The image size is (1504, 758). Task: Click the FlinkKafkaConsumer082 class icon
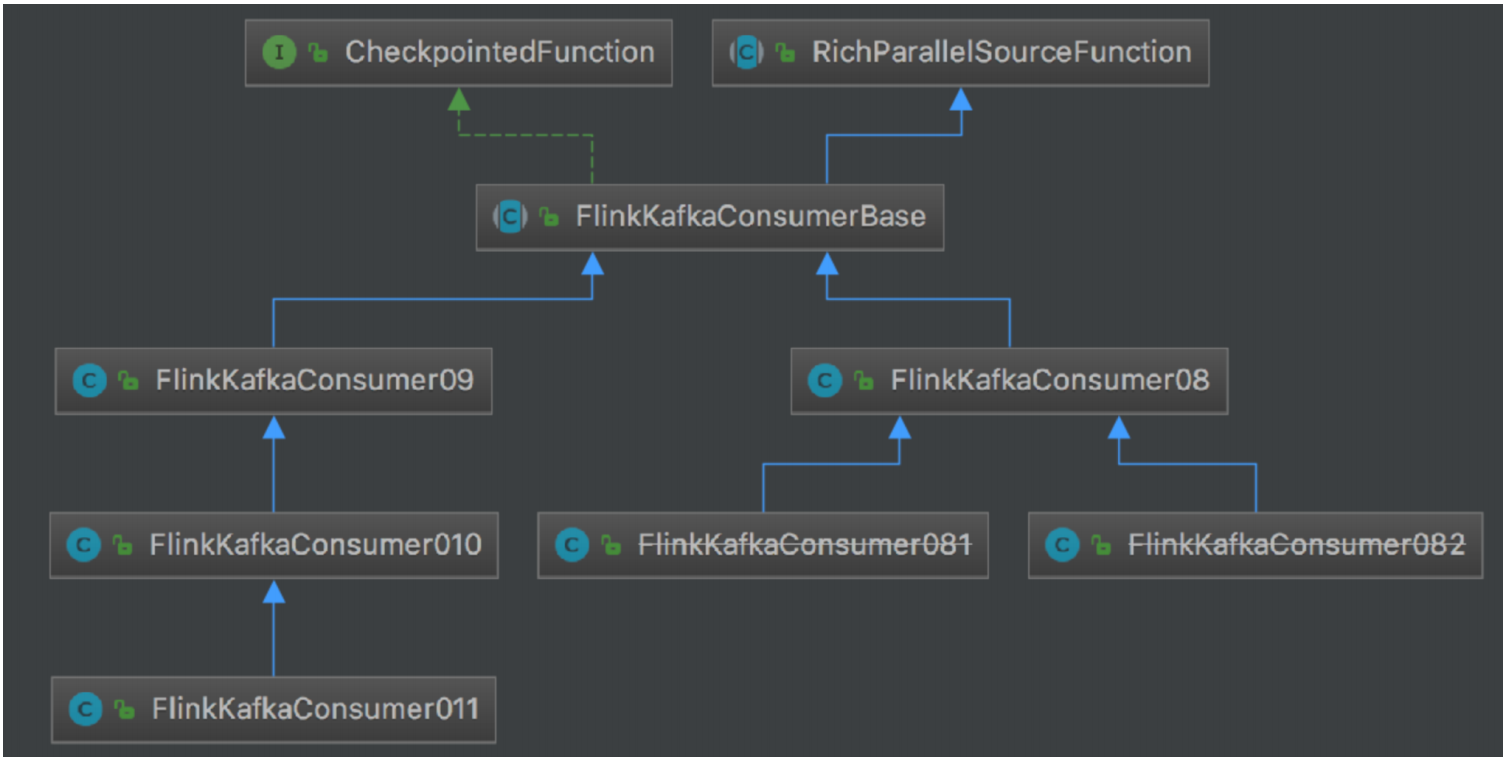point(1062,545)
